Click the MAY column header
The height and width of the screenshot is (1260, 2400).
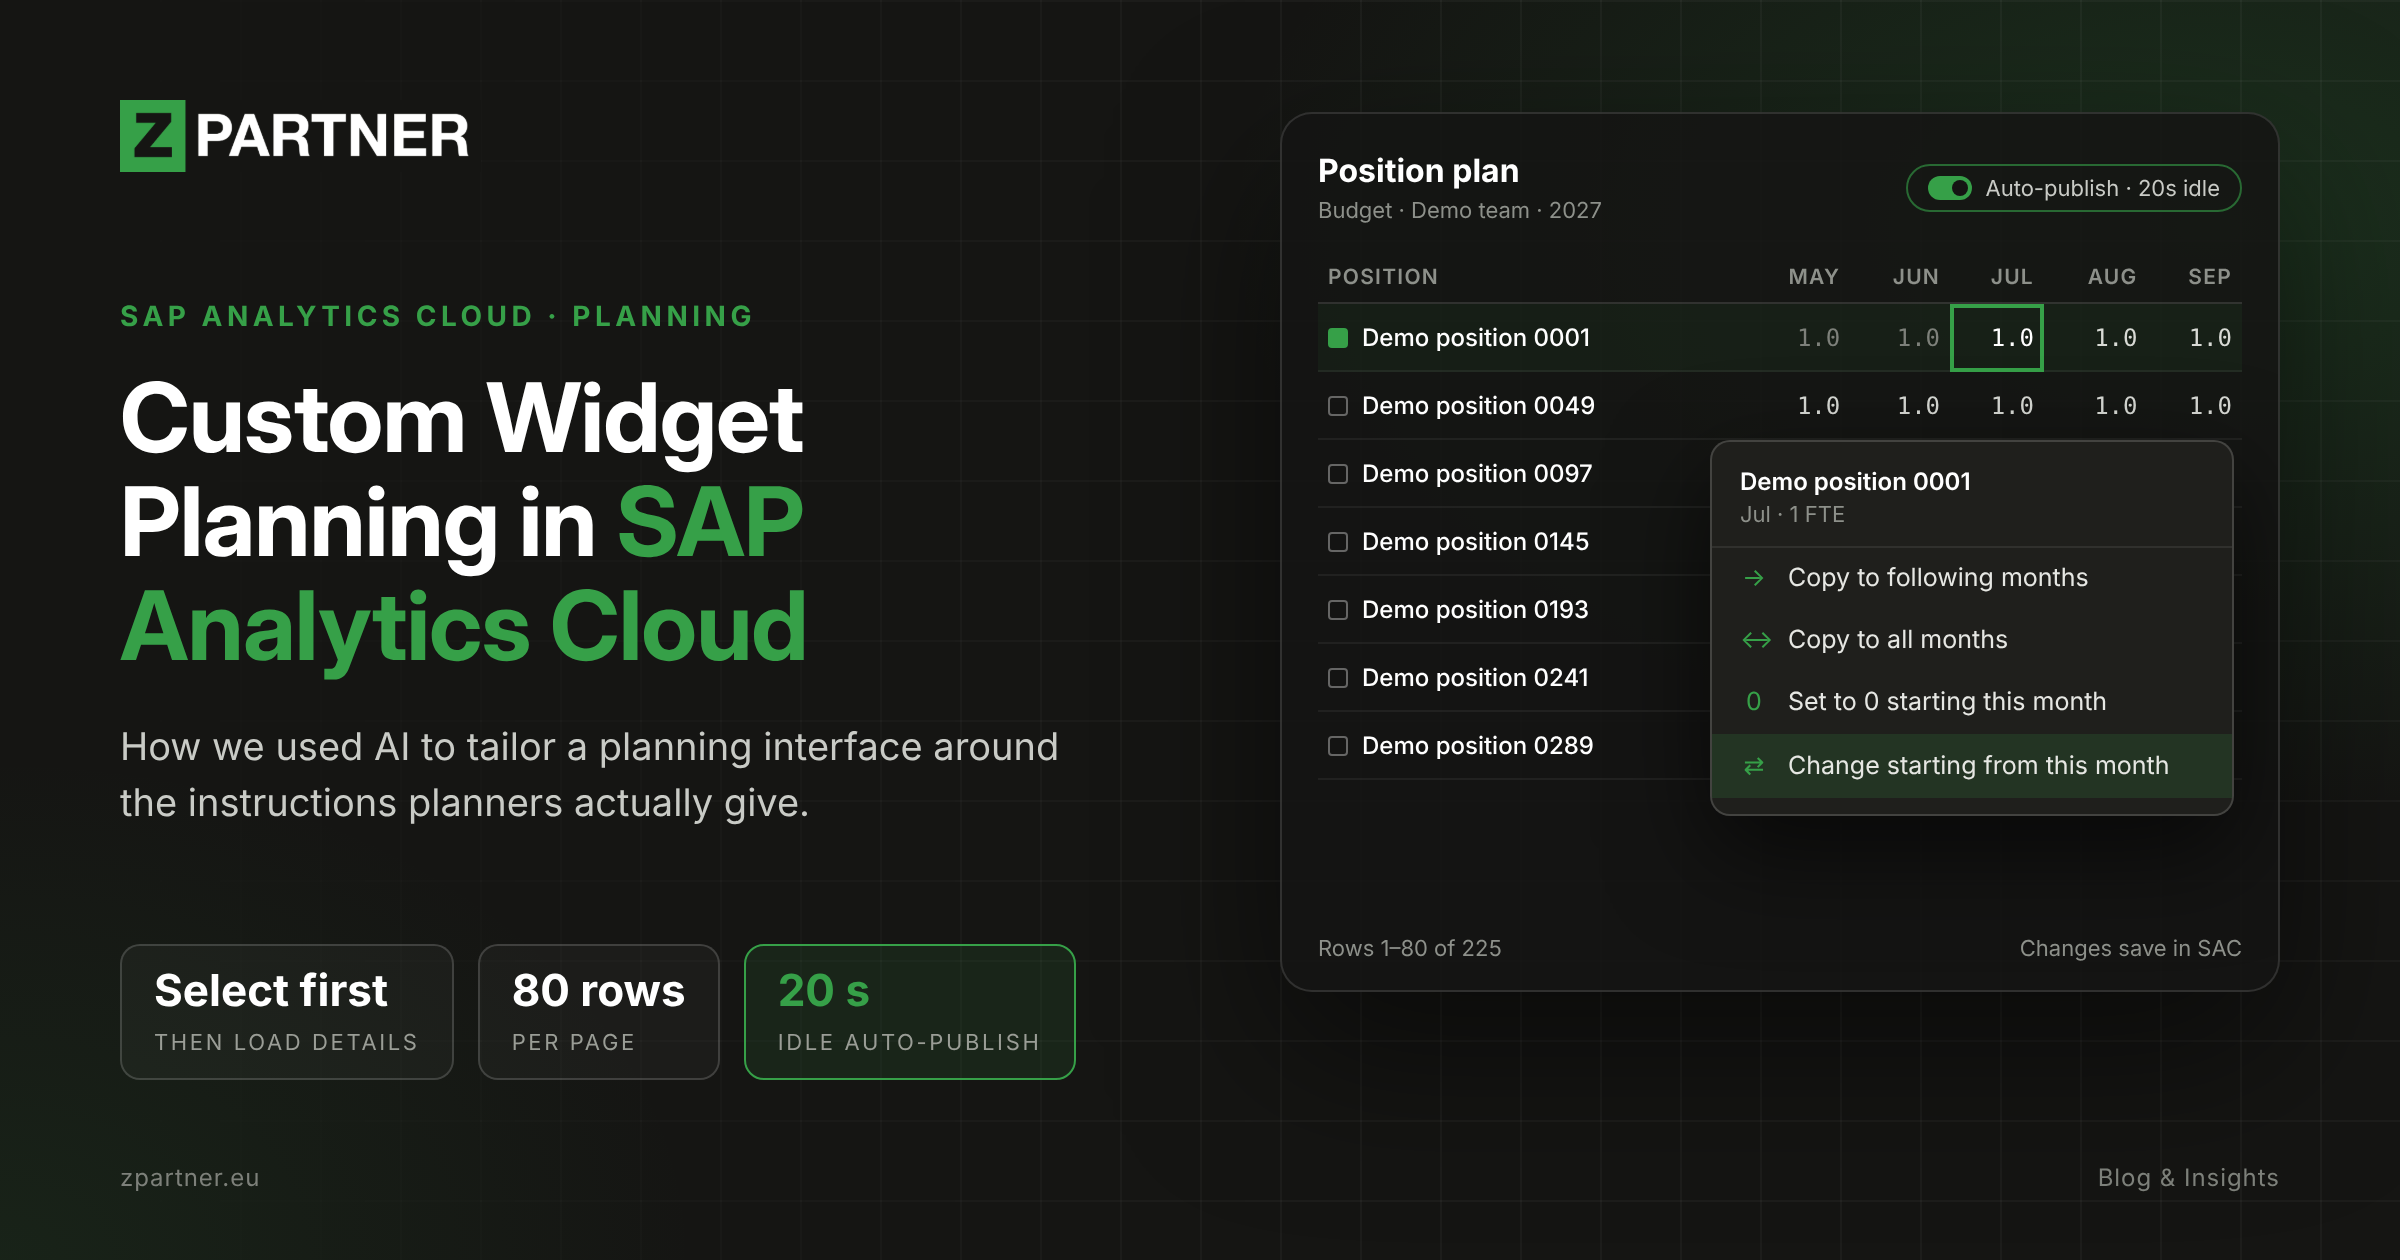[1813, 277]
